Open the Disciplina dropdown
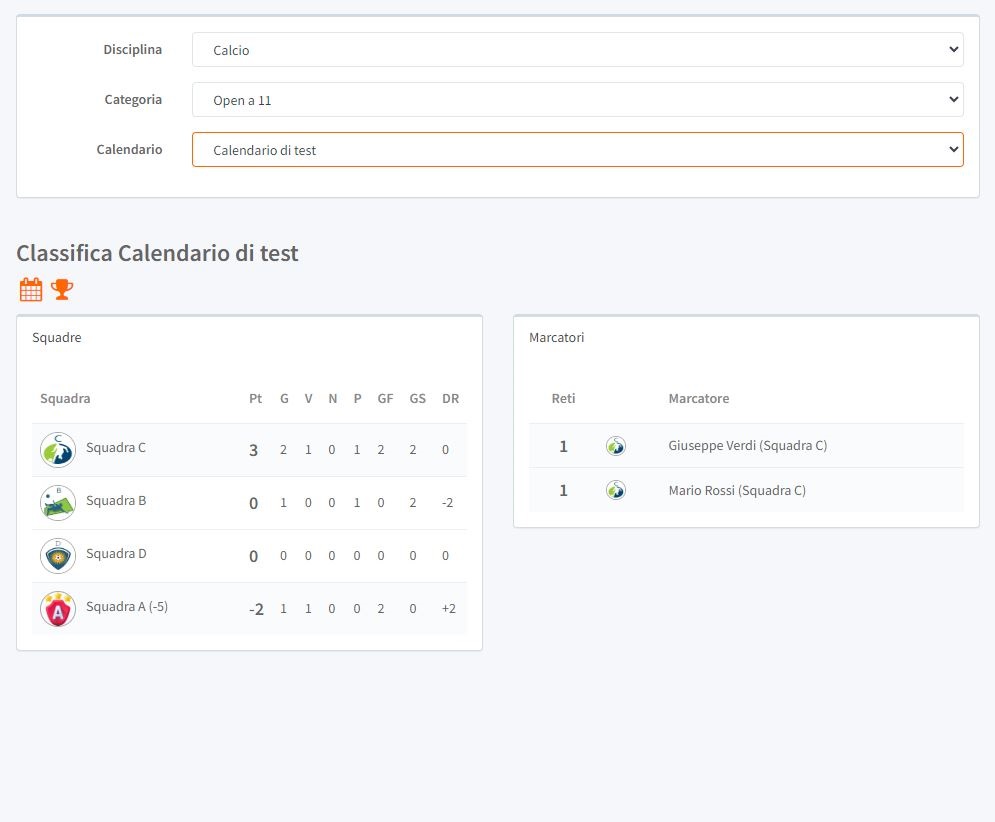The width and height of the screenshot is (995, 822). click(577, 50)
